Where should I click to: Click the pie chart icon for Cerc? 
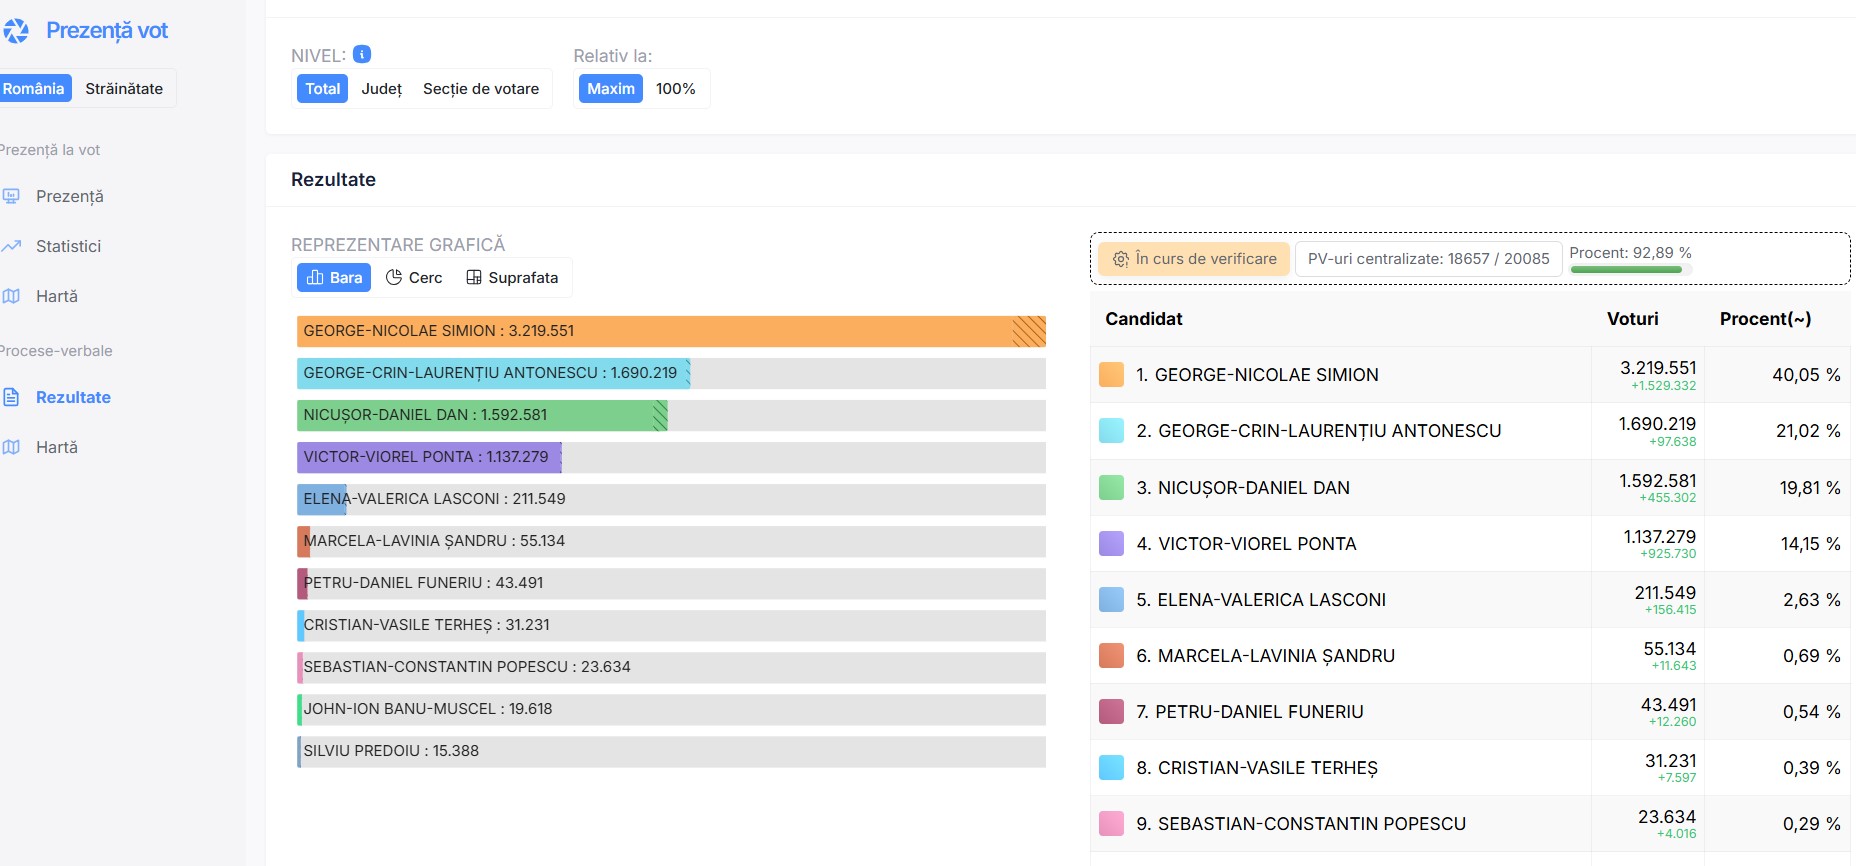coord(394,277)
